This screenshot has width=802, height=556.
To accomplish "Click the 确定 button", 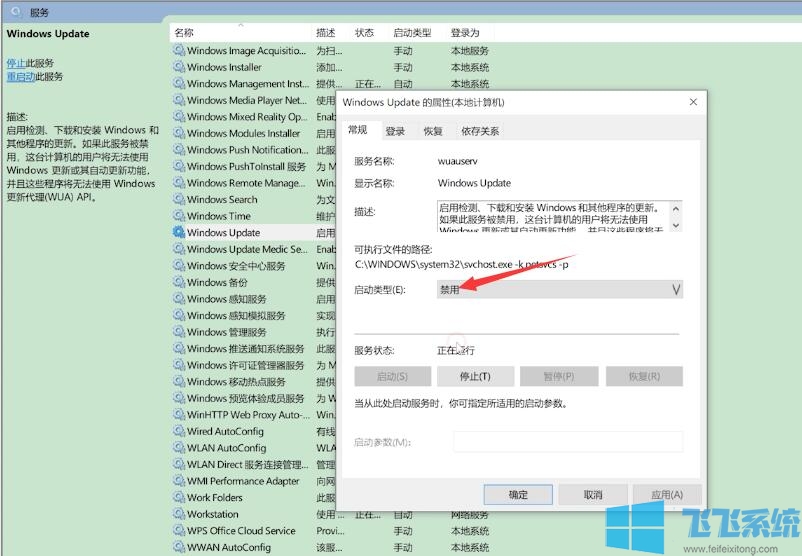I will 518,495.
